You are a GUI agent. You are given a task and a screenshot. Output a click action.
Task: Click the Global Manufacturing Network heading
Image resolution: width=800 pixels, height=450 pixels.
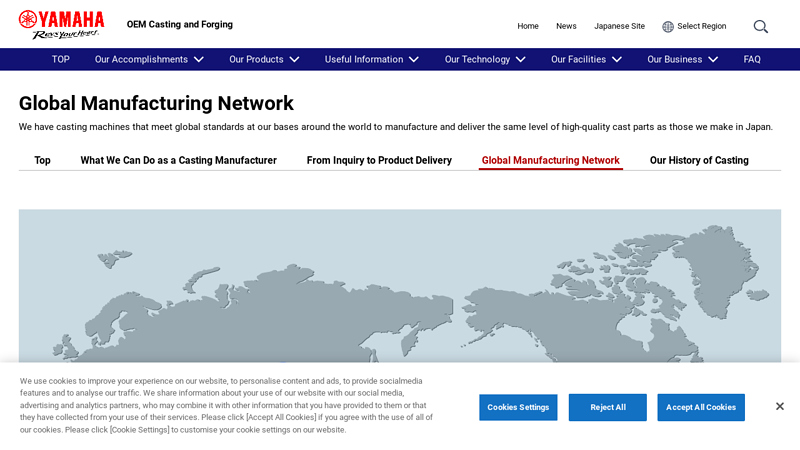tap(156, 103)
